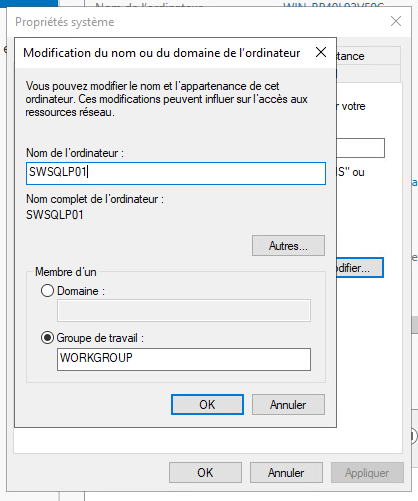This screenshot has width=418, height=501.
Task: Click Annuler at bottom of Propriétés système
Action: tap(286, 472)
